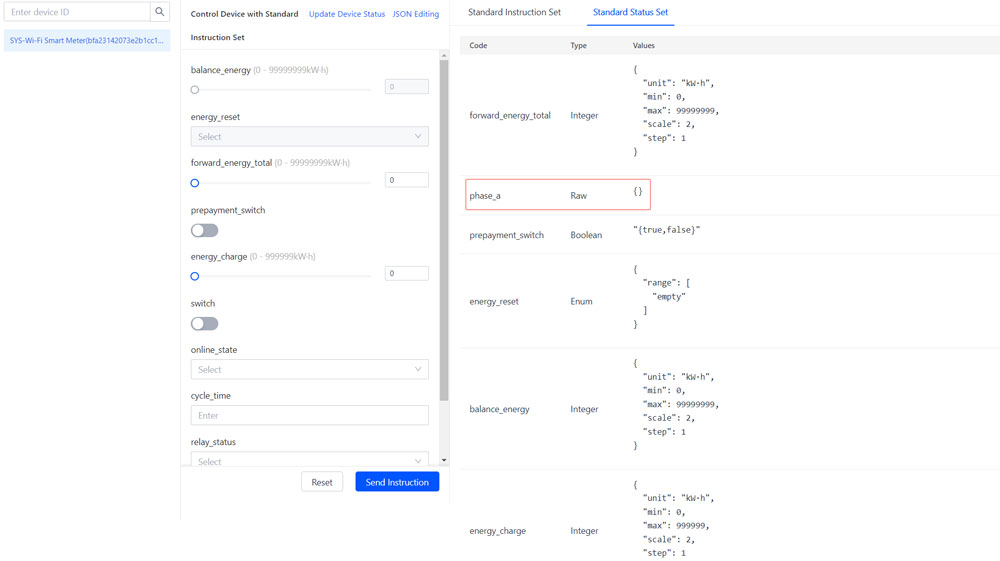
Task: Select SYS-Wi-Fi Smart Meter device in list
Action: 86,40
